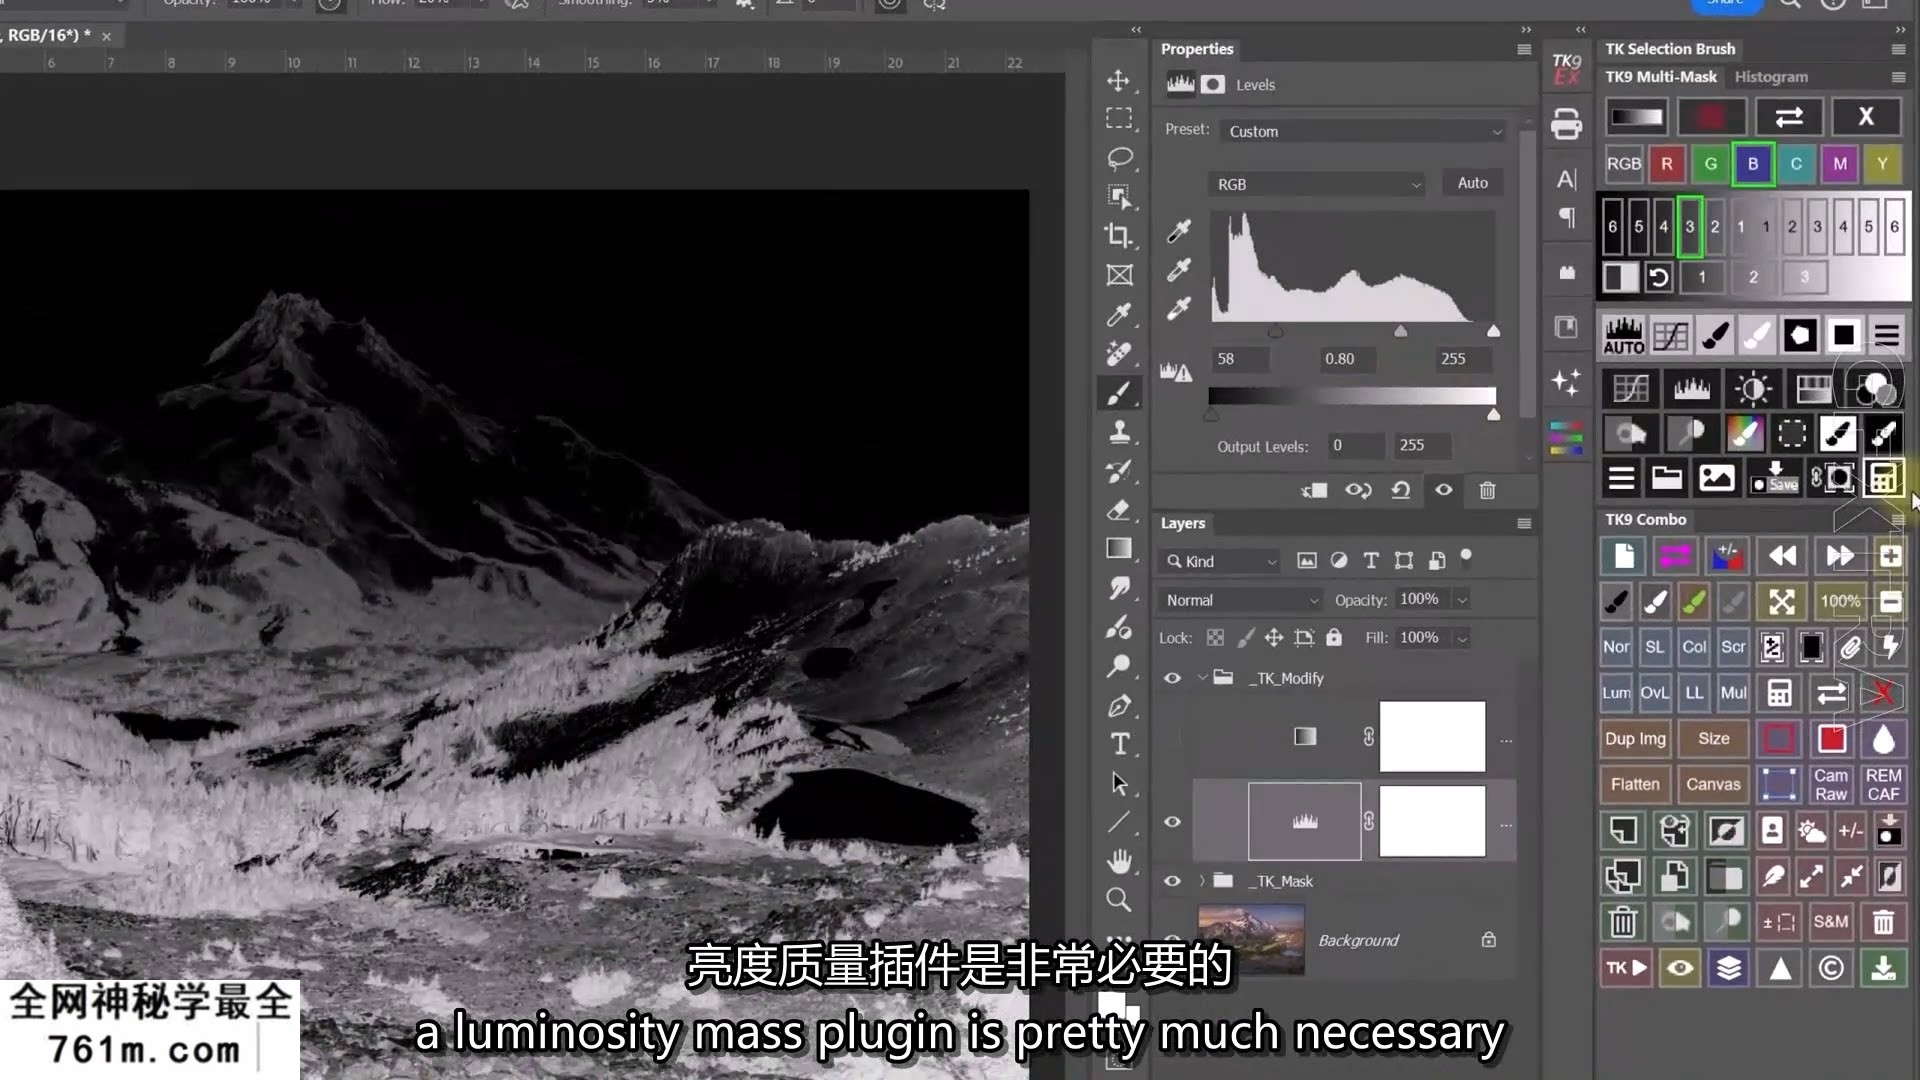Toggle visibility of _TK_Modify group
Screen dimensions: 1920x1080
coord(1172,678)
